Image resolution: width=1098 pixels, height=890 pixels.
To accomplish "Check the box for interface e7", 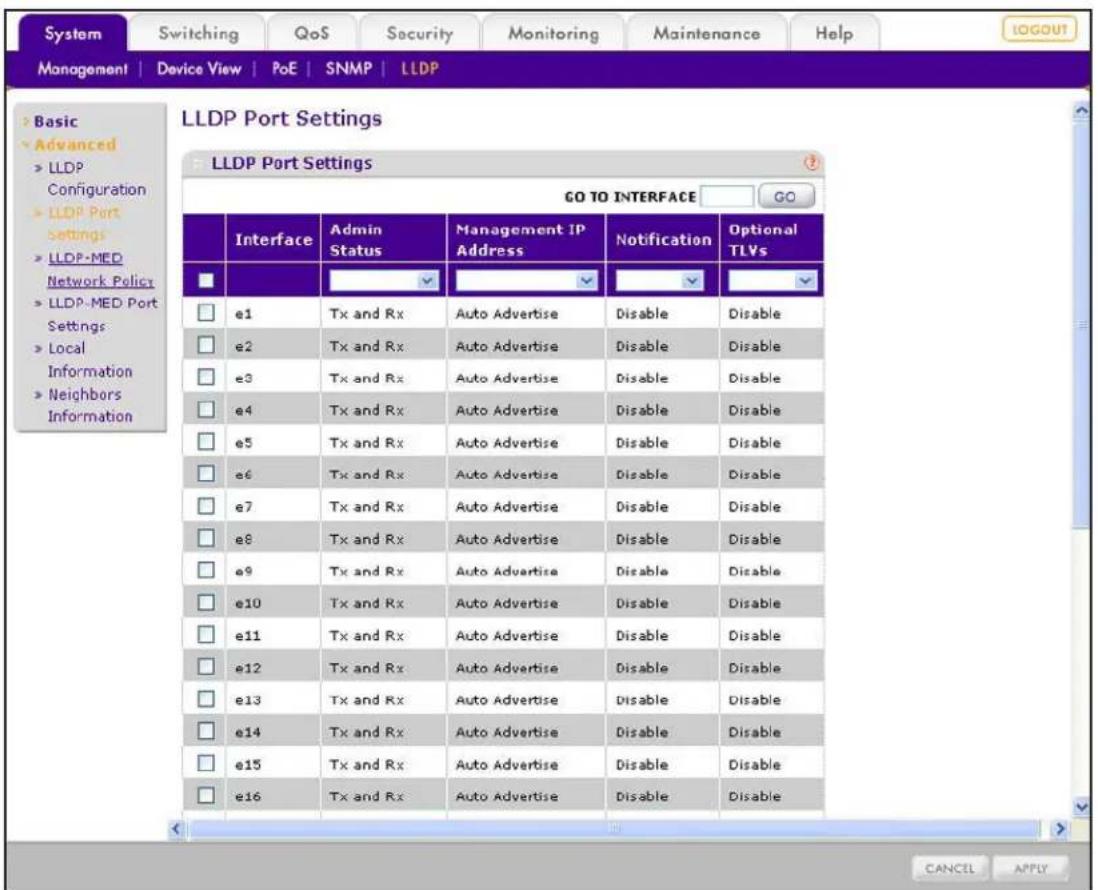I will [206, 506].
